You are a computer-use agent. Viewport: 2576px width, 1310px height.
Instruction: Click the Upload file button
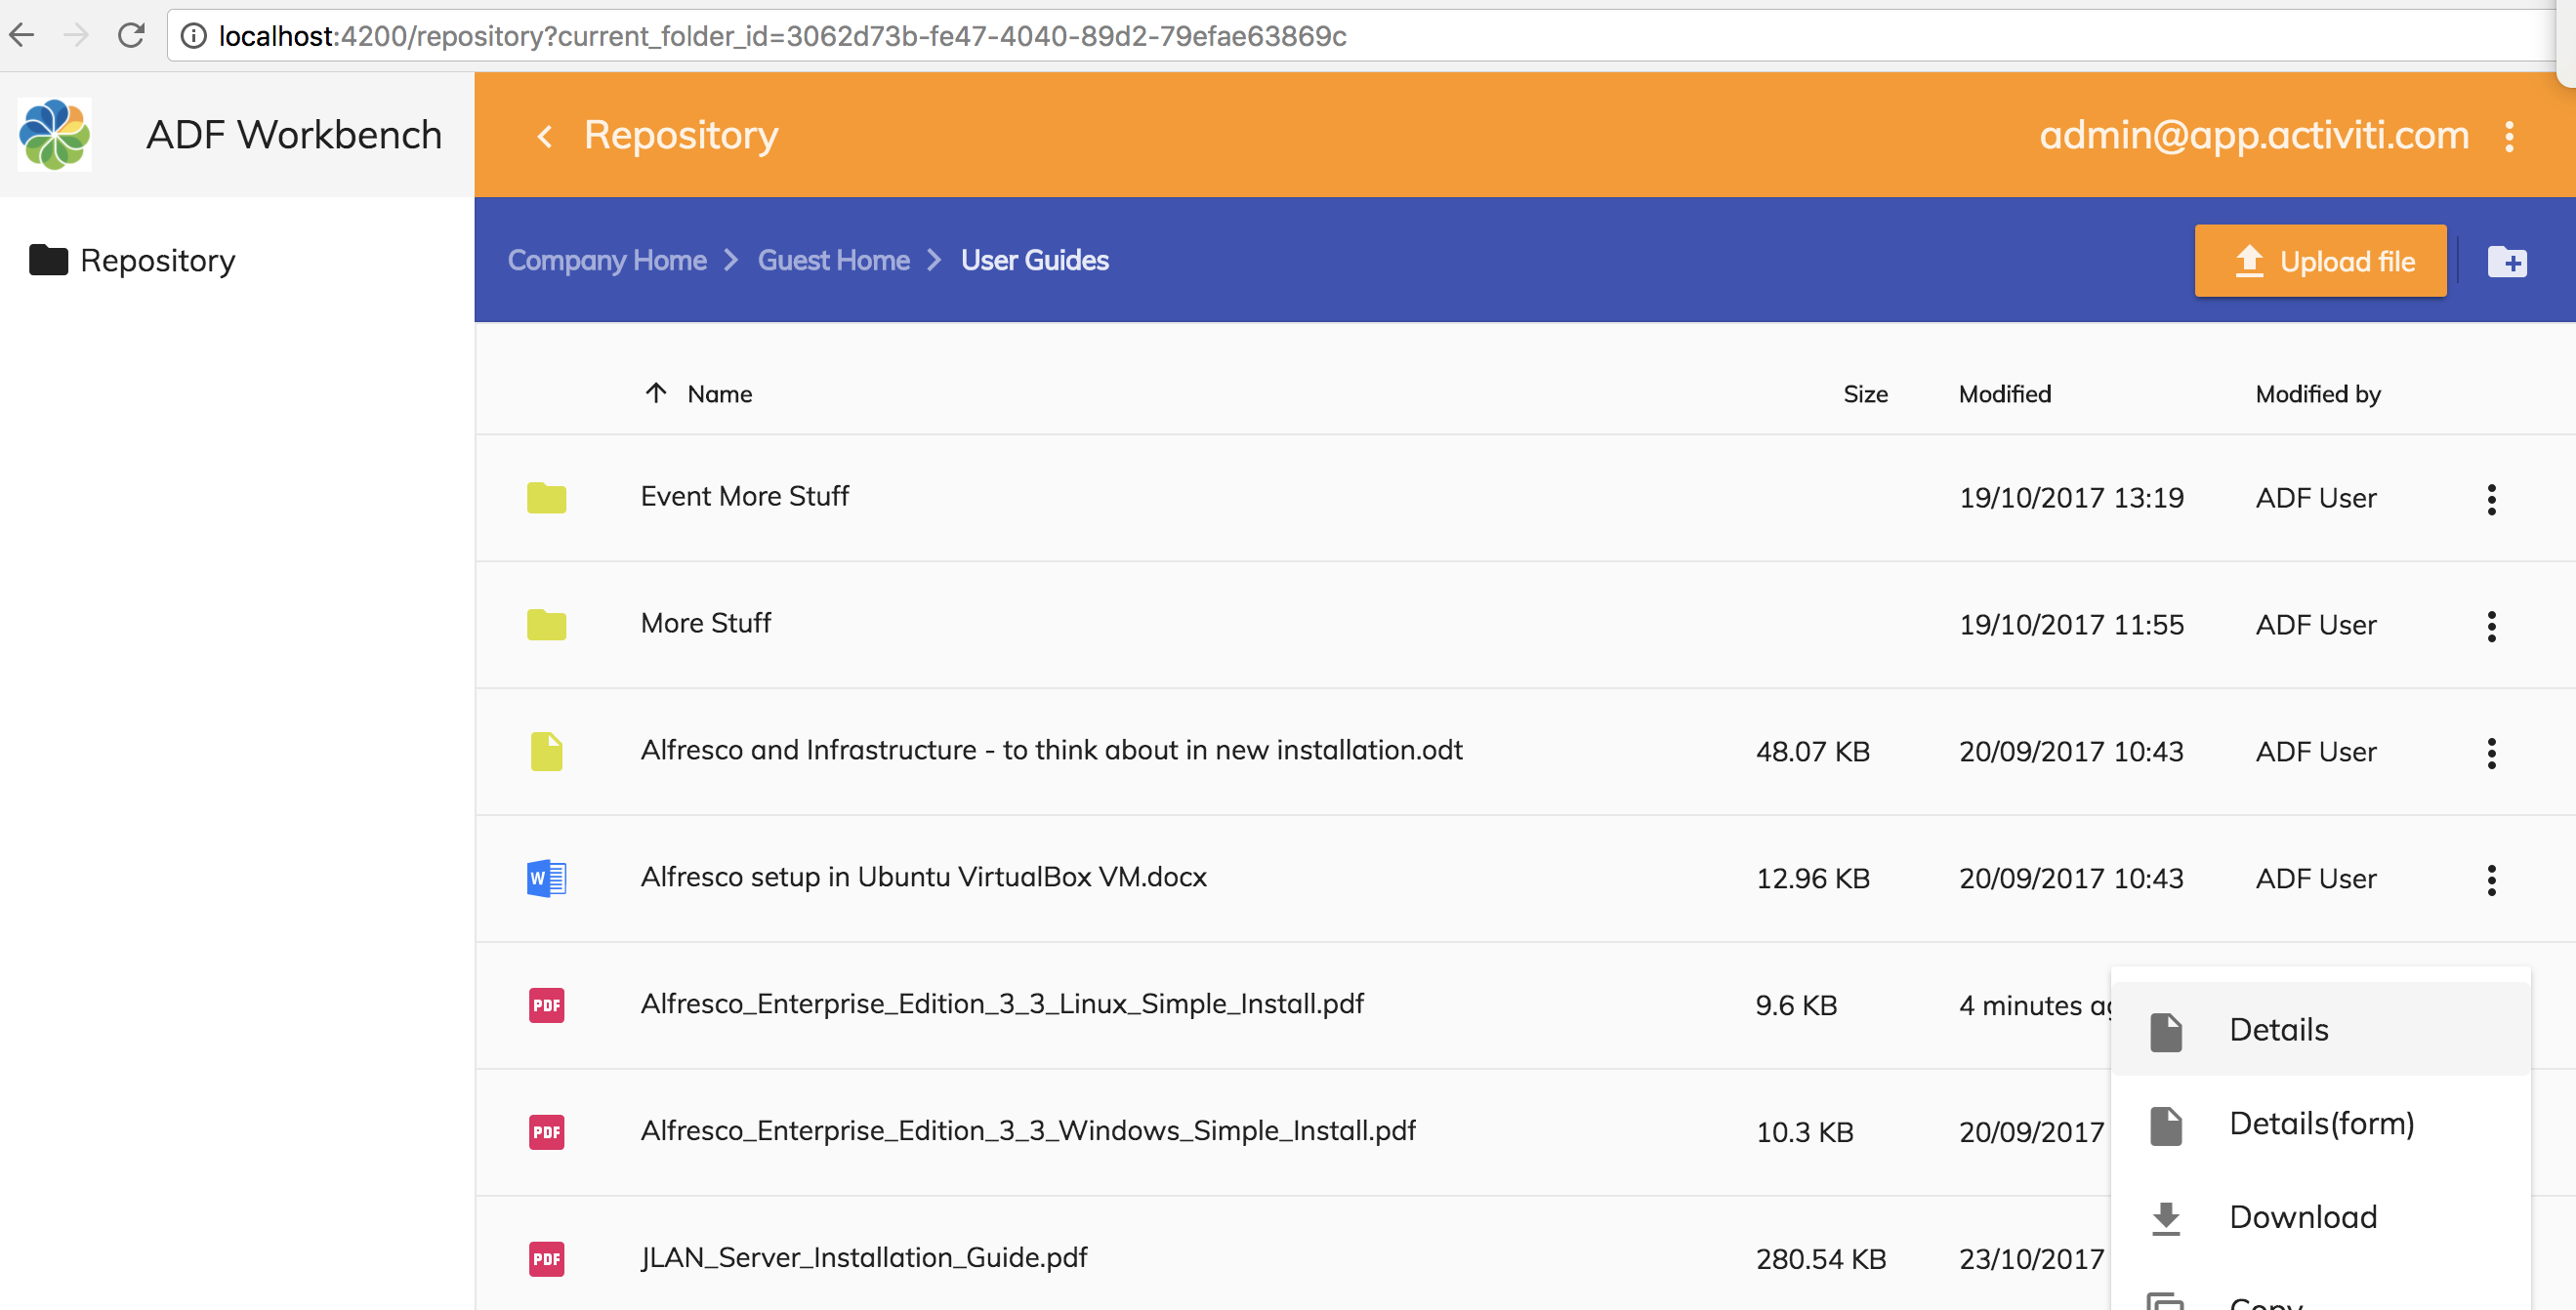pos(2319,261)
